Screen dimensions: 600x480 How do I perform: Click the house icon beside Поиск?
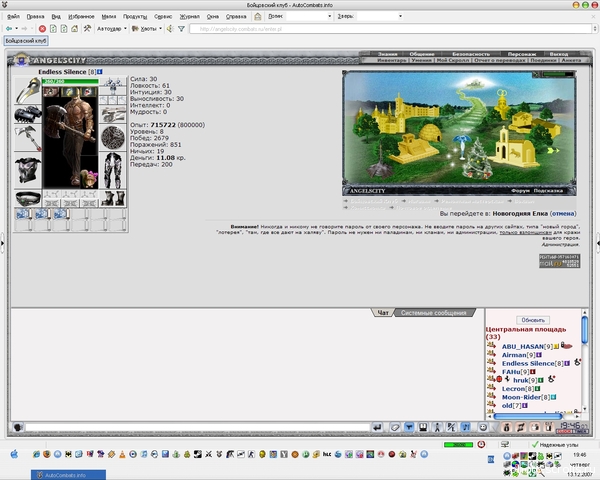point(258,16)
